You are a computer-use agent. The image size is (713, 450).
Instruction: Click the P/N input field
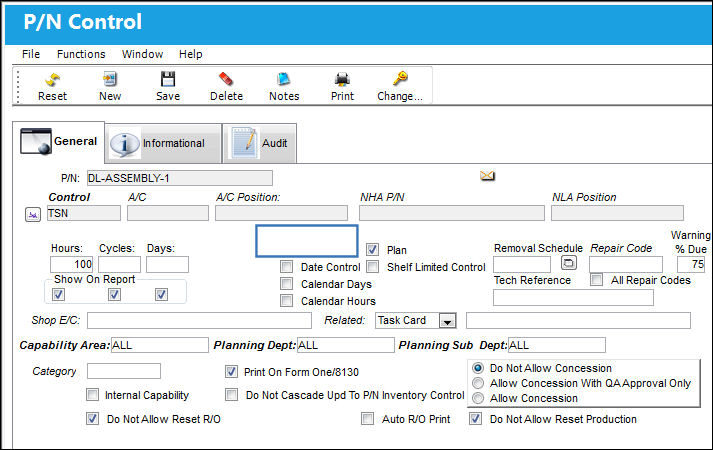tap(180, 178)
